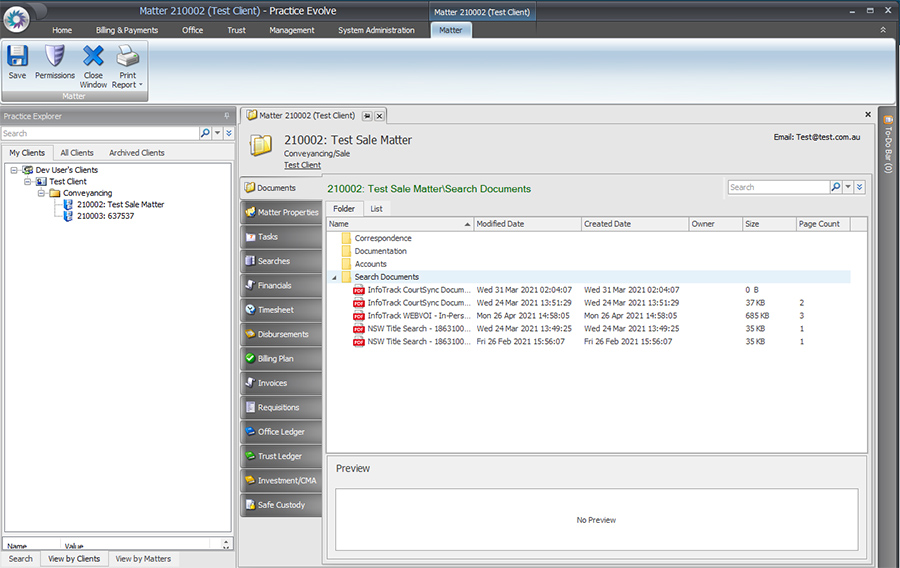
Task: Click the Practice Explorer search magnifier icon
Action: tap(205, 133)
